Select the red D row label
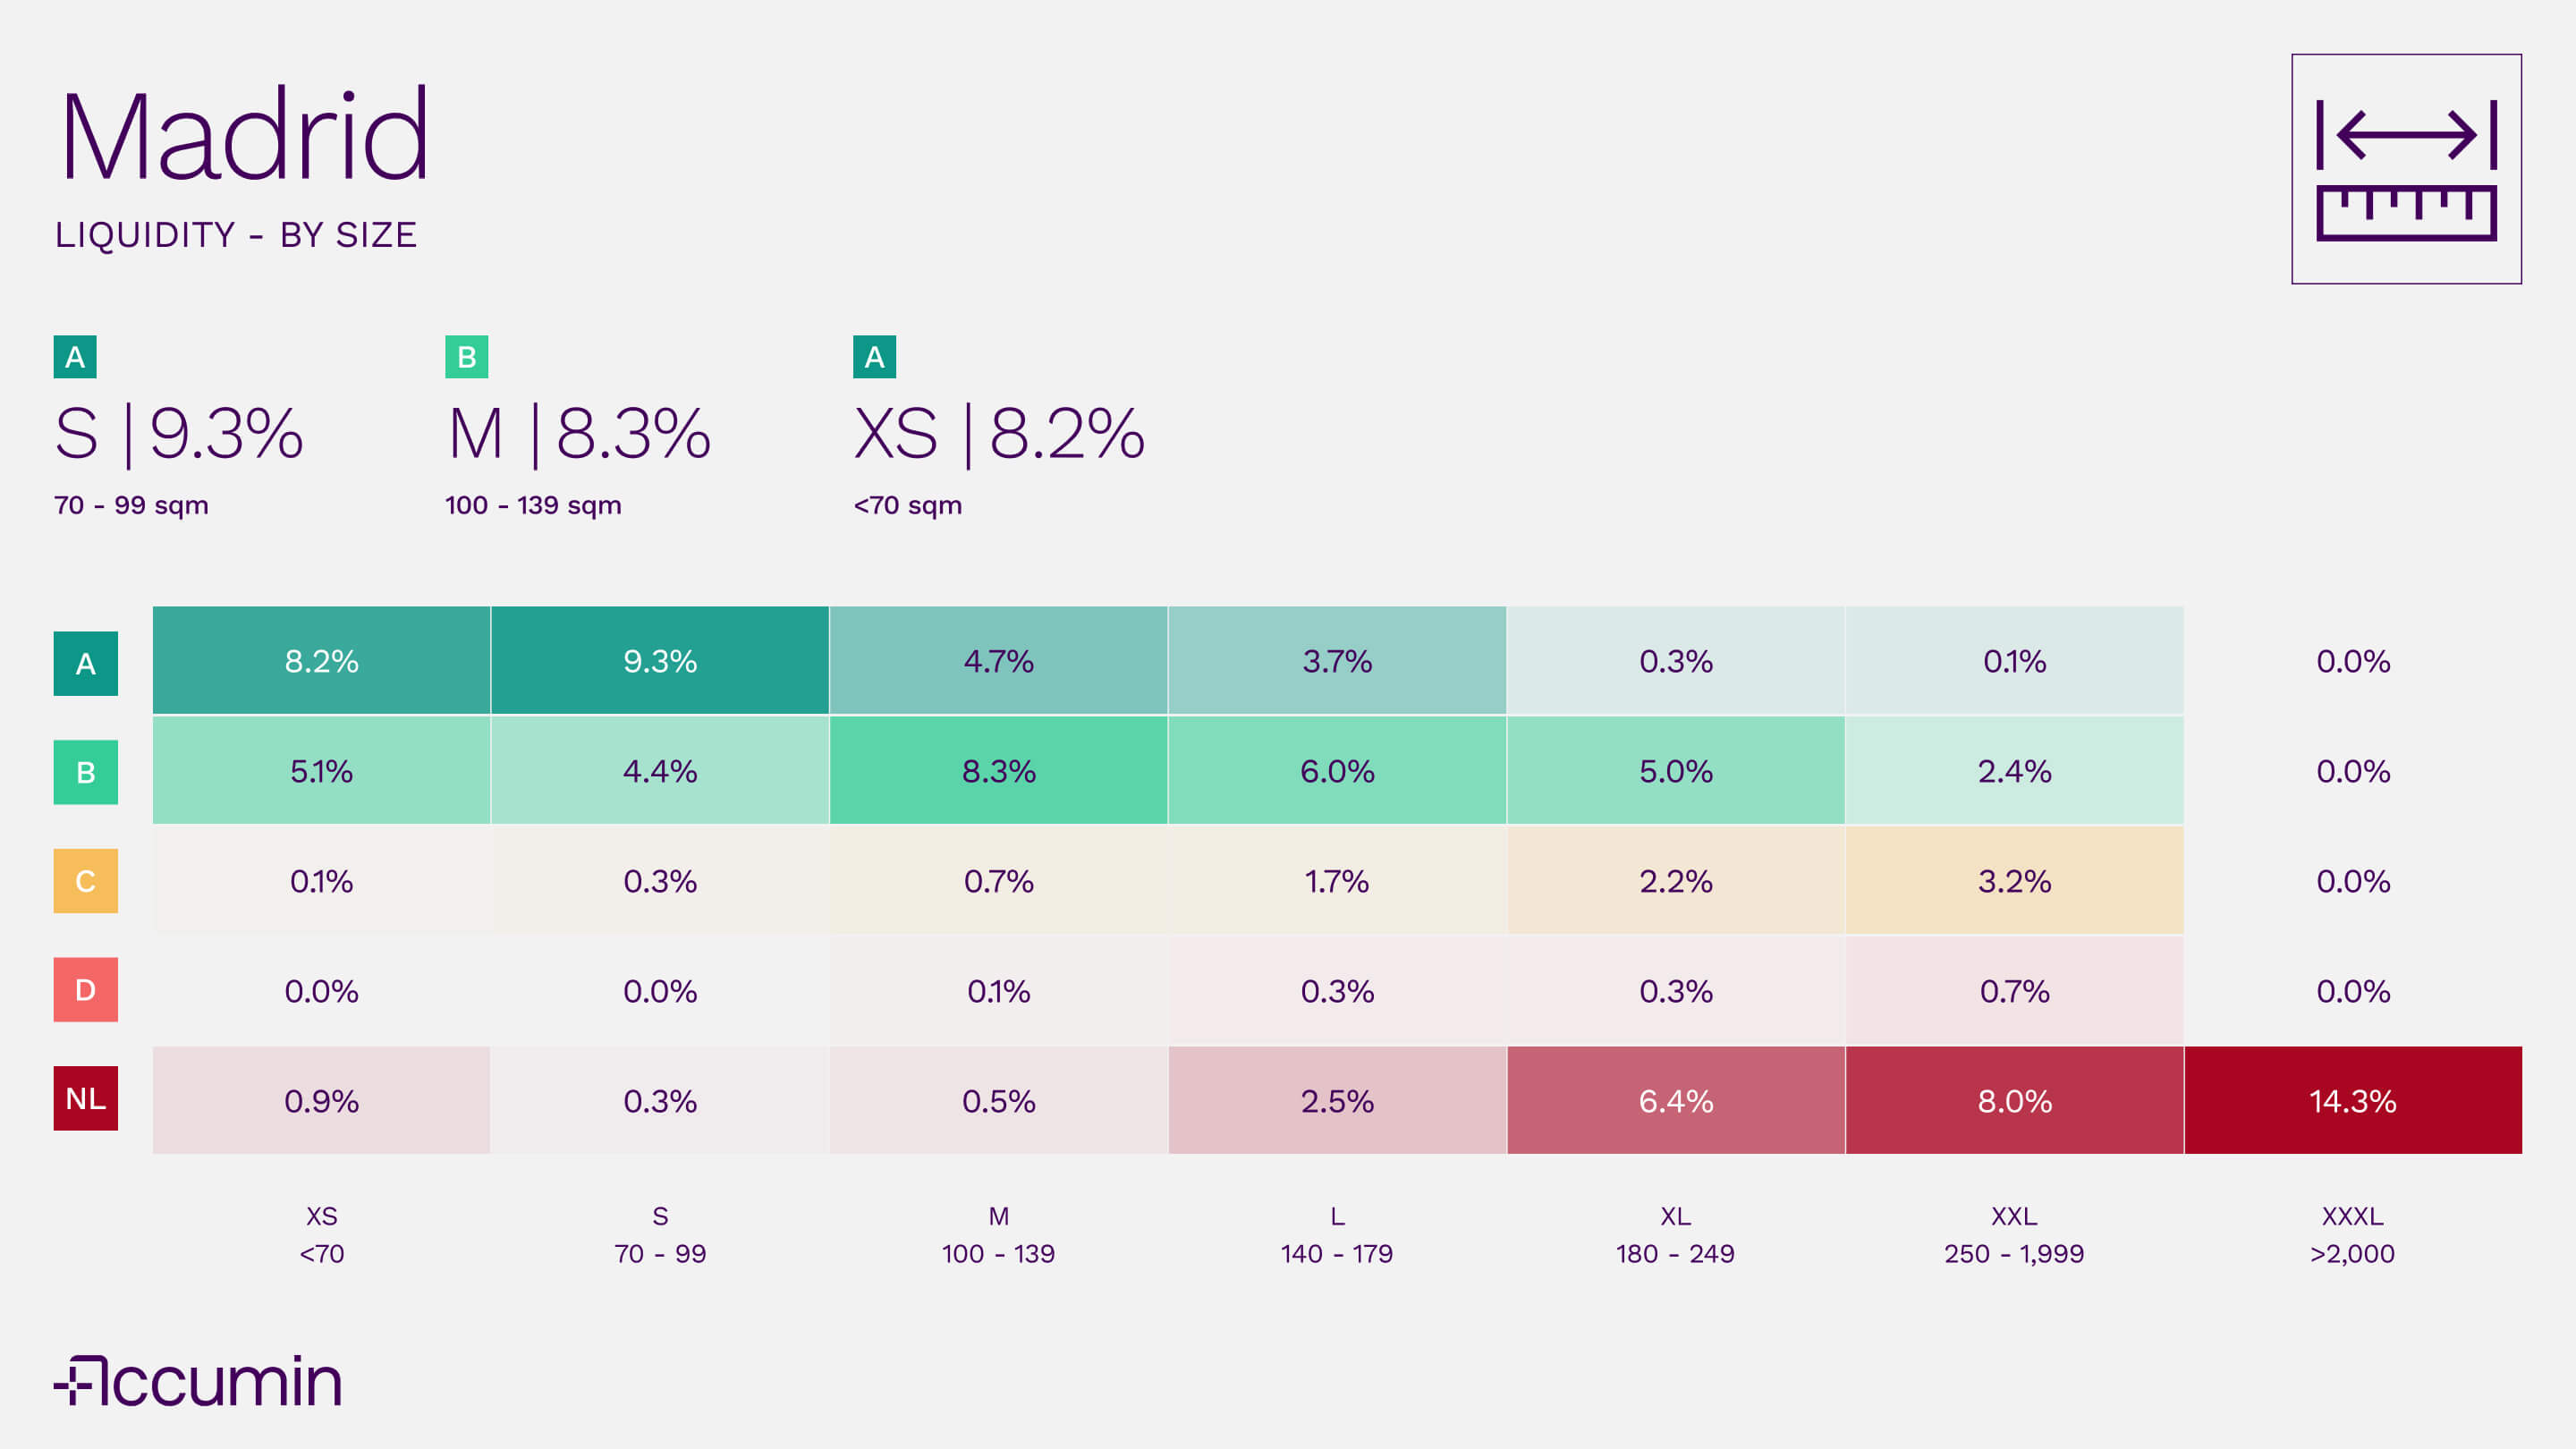 tap(86, 990)
